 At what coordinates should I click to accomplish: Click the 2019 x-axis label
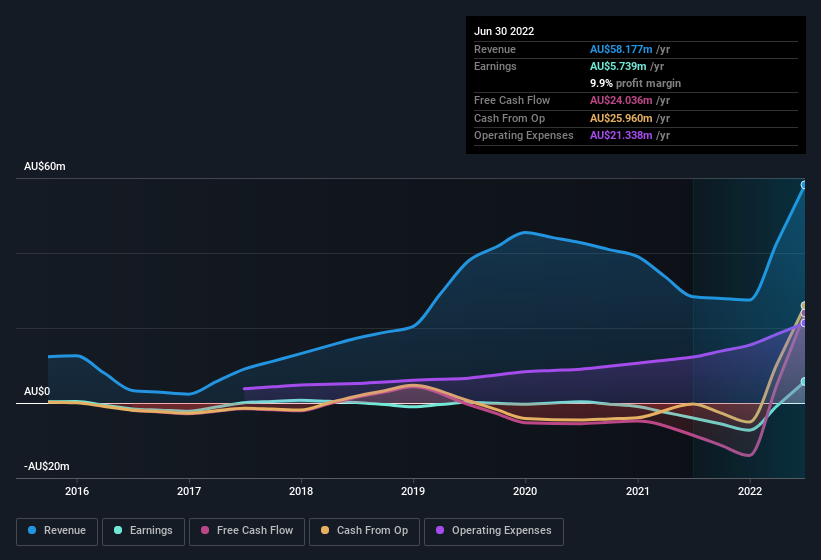pos(413,491)
